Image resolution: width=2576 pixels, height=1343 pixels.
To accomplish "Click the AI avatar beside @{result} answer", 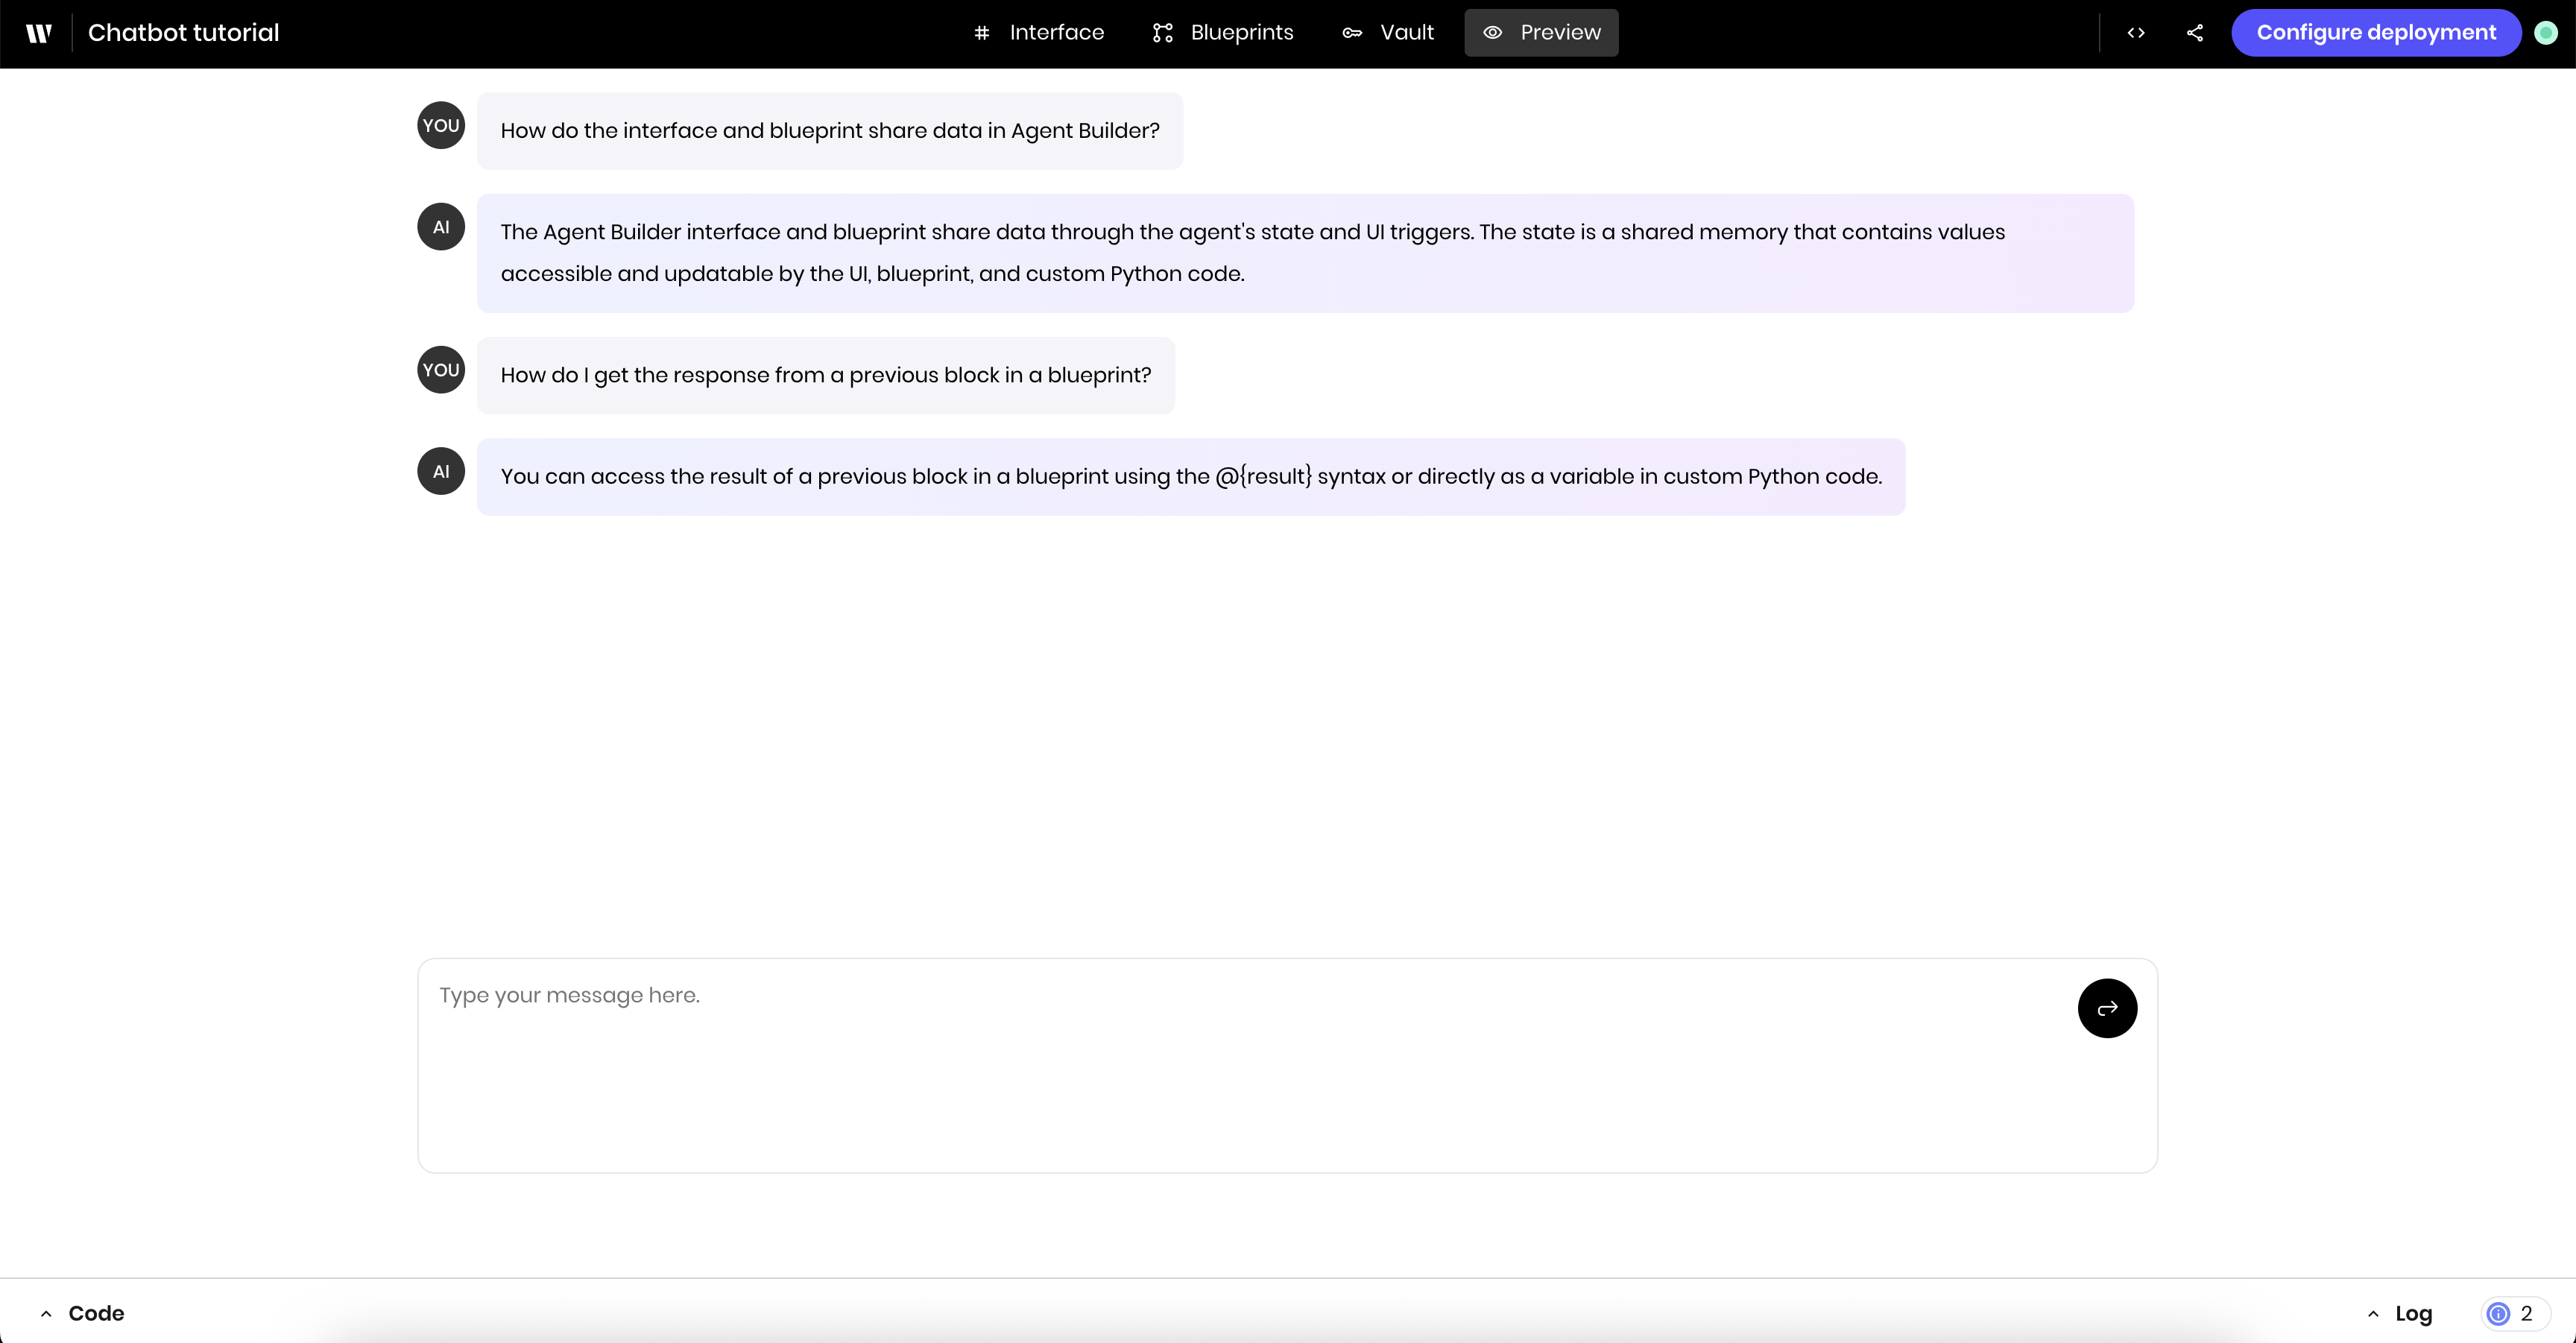I will (441, 471).
